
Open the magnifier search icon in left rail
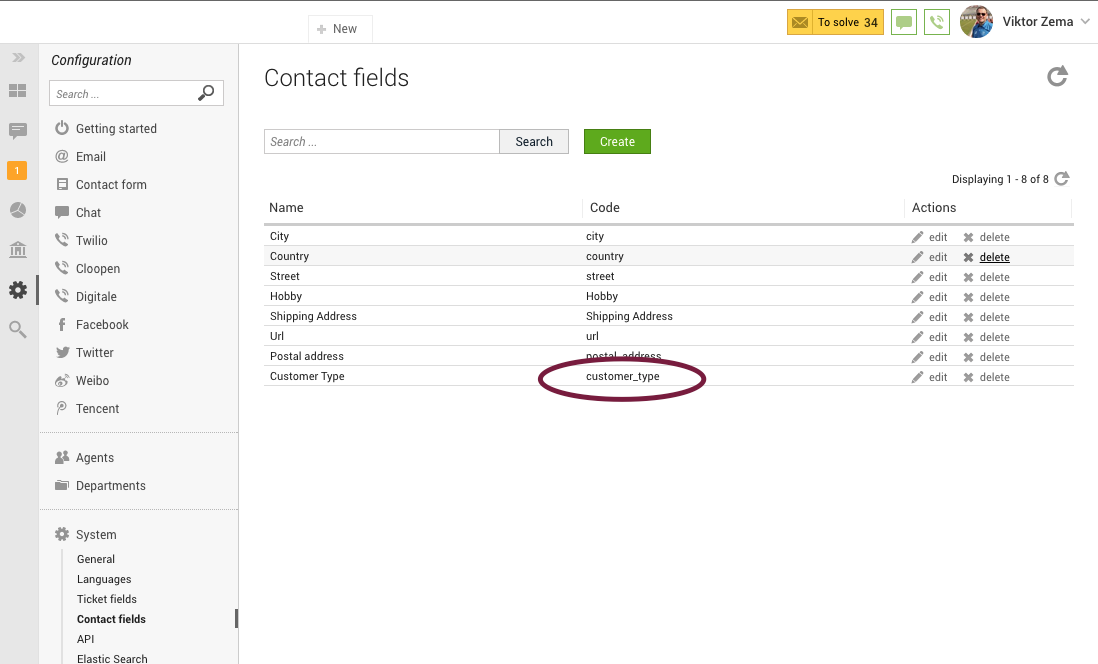click(x=18, y=329)
